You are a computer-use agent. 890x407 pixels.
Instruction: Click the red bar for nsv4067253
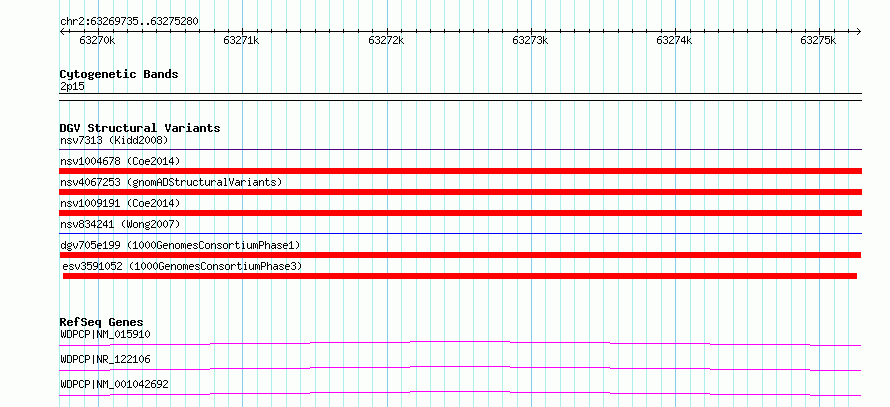point(460,192)
